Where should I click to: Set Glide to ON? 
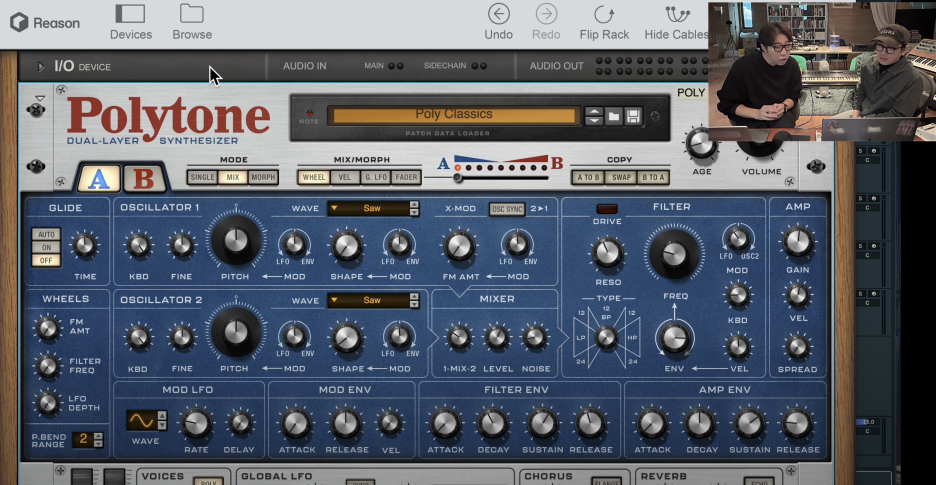(46, 247)
